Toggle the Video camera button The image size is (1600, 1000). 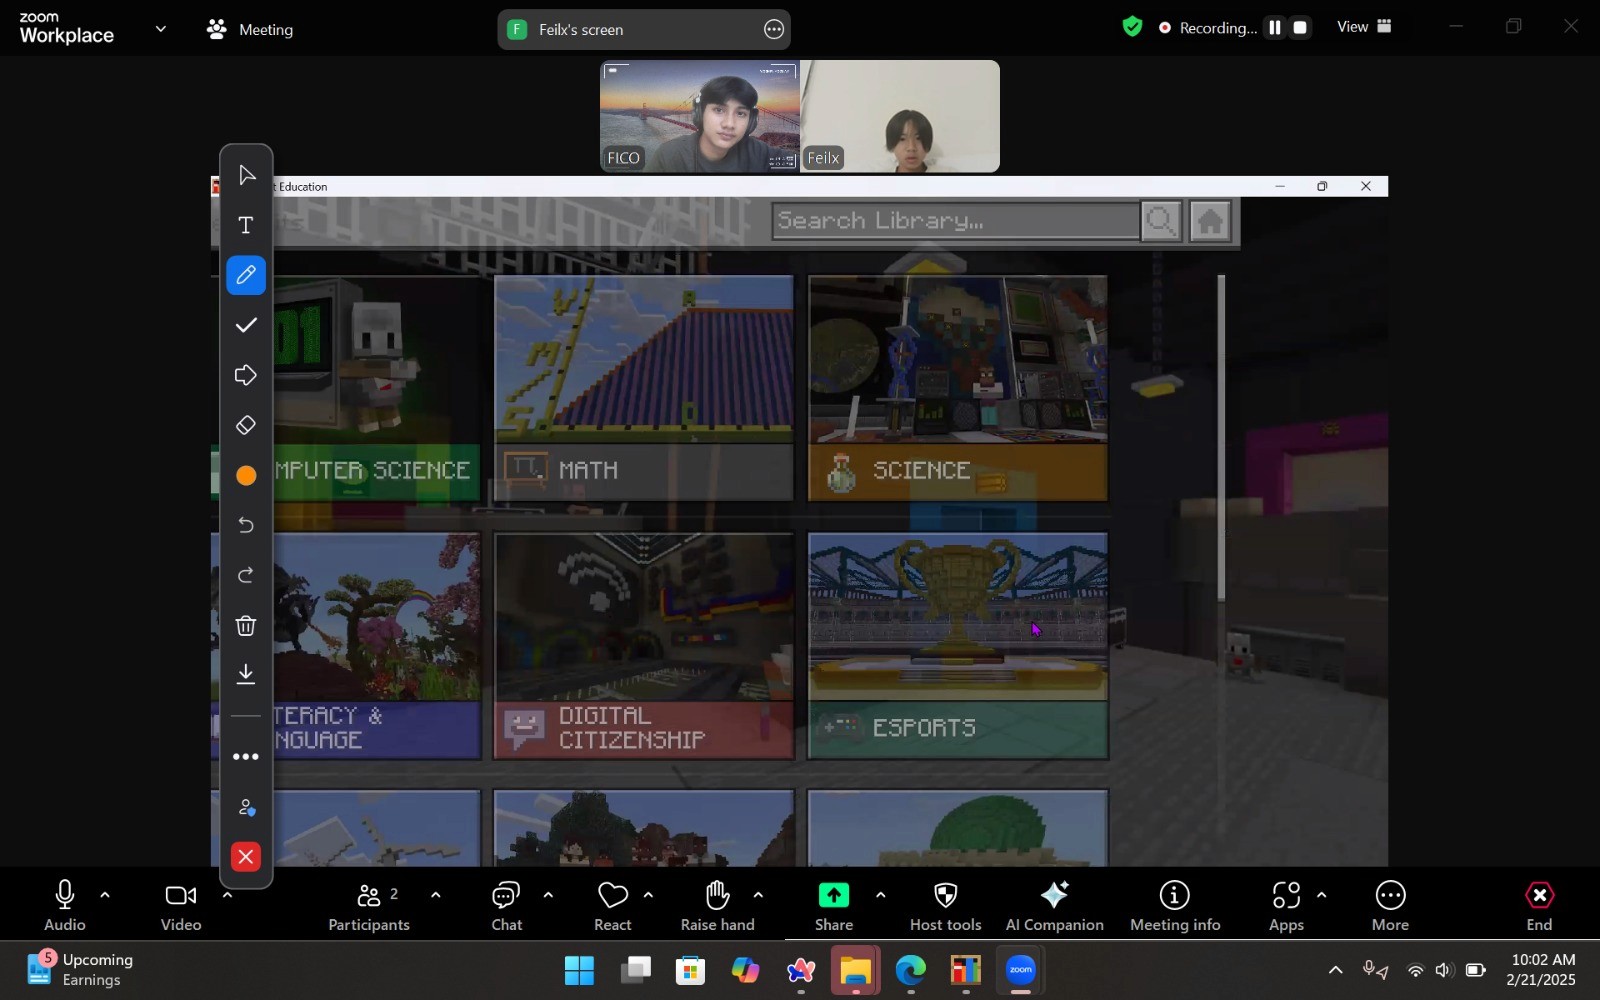coord(181,905)
